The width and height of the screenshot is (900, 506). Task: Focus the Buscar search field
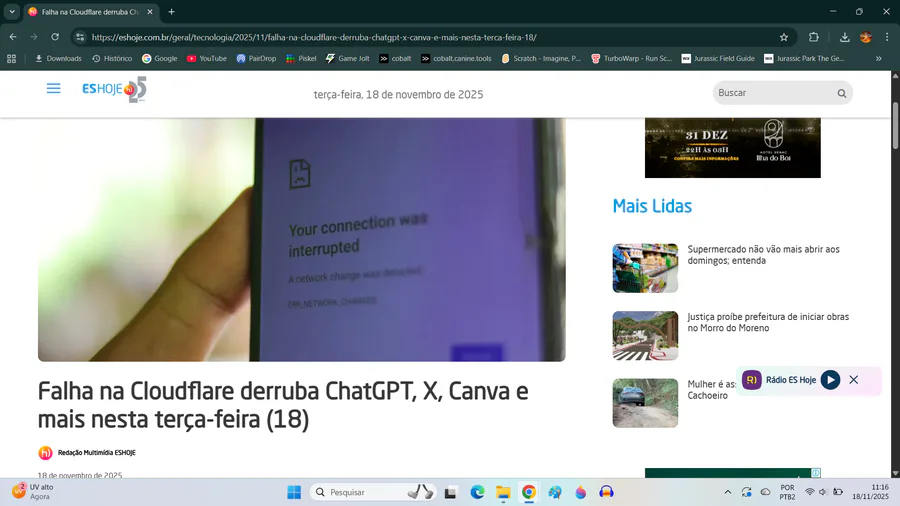click(x=782, y=93)
